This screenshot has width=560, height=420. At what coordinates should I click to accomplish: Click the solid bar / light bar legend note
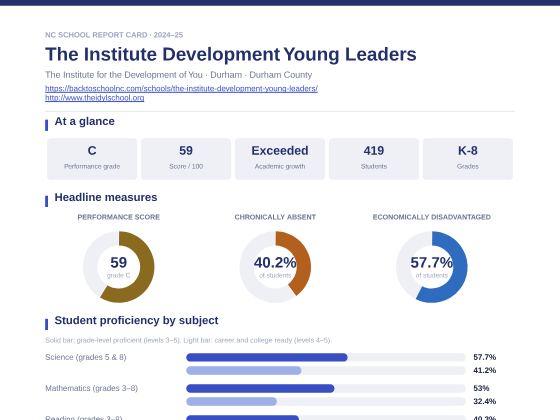tap(188, 340)
